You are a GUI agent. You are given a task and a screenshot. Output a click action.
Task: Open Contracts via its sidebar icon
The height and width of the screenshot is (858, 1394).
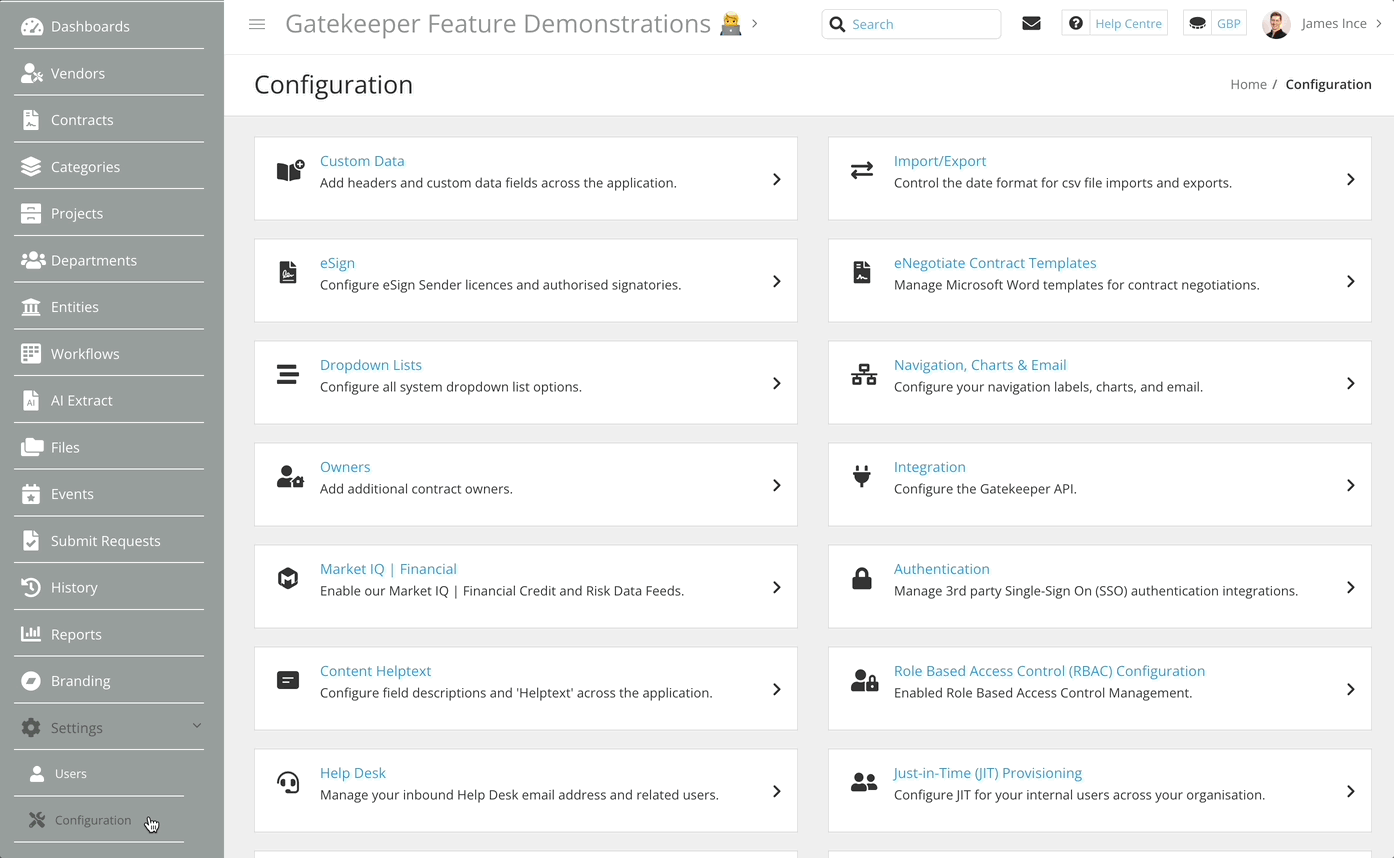31,119
